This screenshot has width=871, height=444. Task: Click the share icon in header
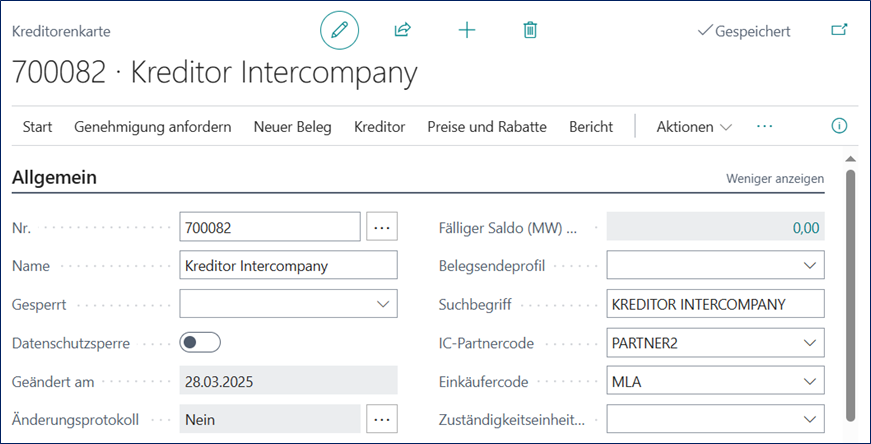click(402, 30)
